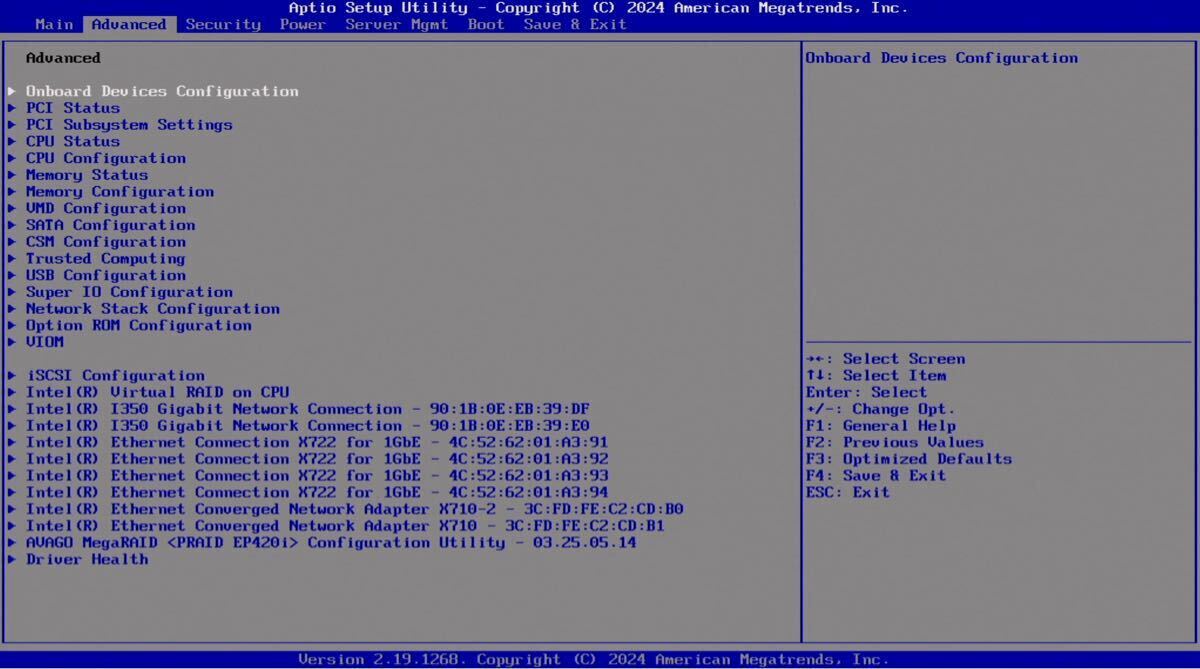Open Intel(R) Virtual RAID on CPU
The height and width of the screenshot is (669, 1200).
pyautogui.click(x=157, y=392)
